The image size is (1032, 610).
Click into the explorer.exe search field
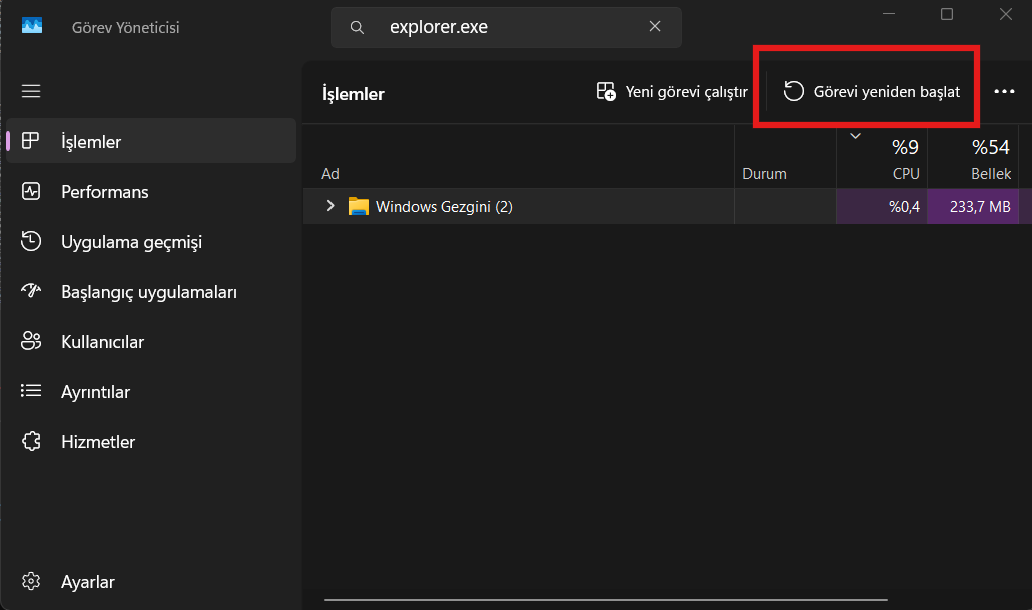point(506,27)
